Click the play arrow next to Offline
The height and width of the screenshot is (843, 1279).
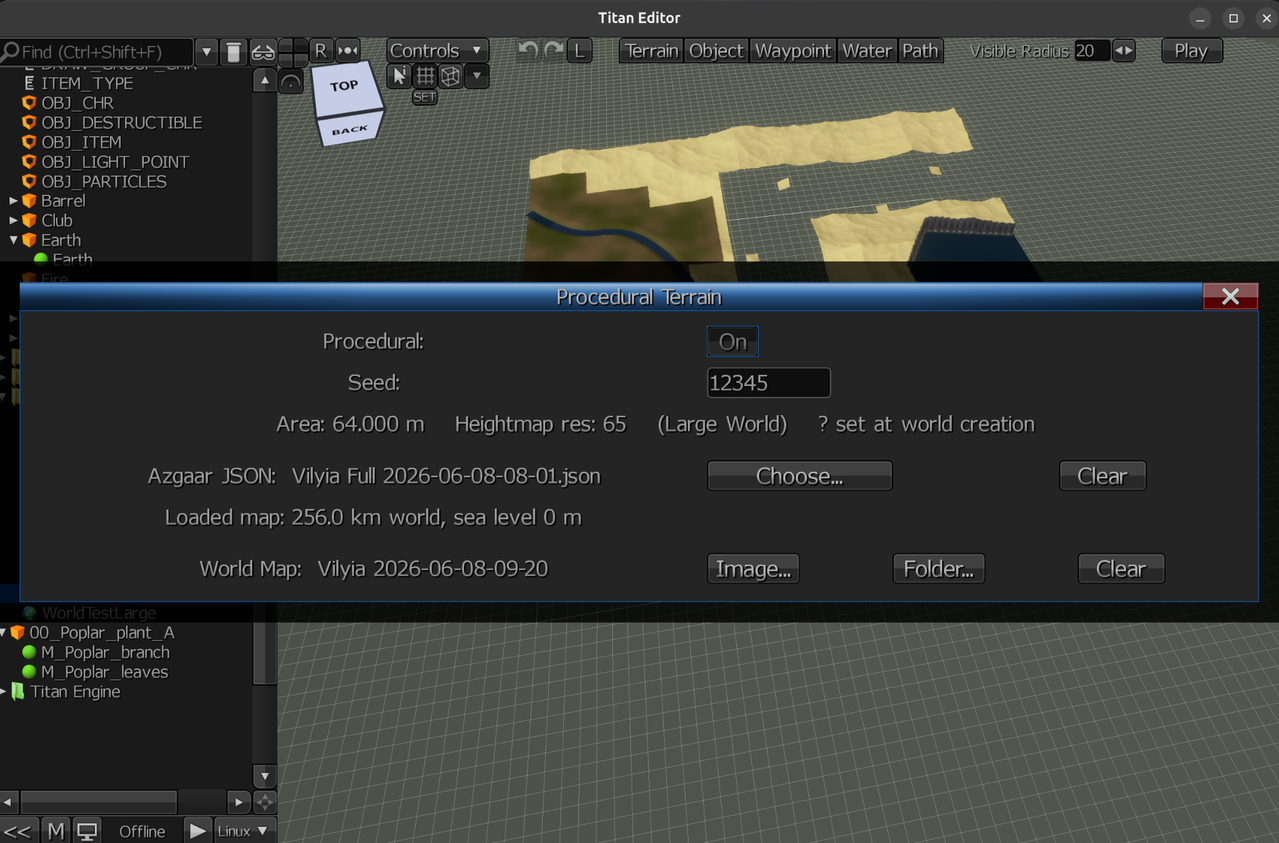[198, 831]
